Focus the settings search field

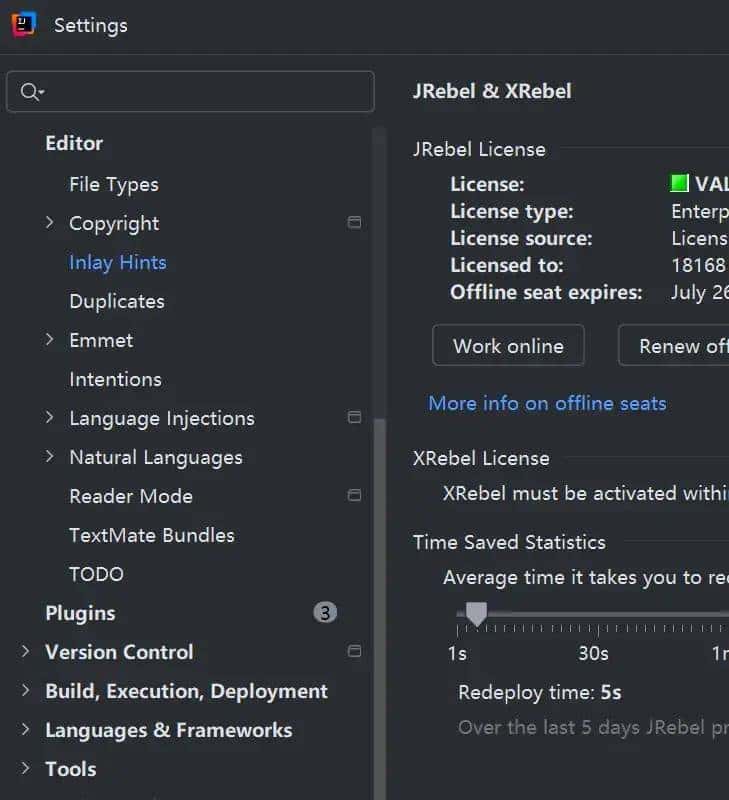200,92
